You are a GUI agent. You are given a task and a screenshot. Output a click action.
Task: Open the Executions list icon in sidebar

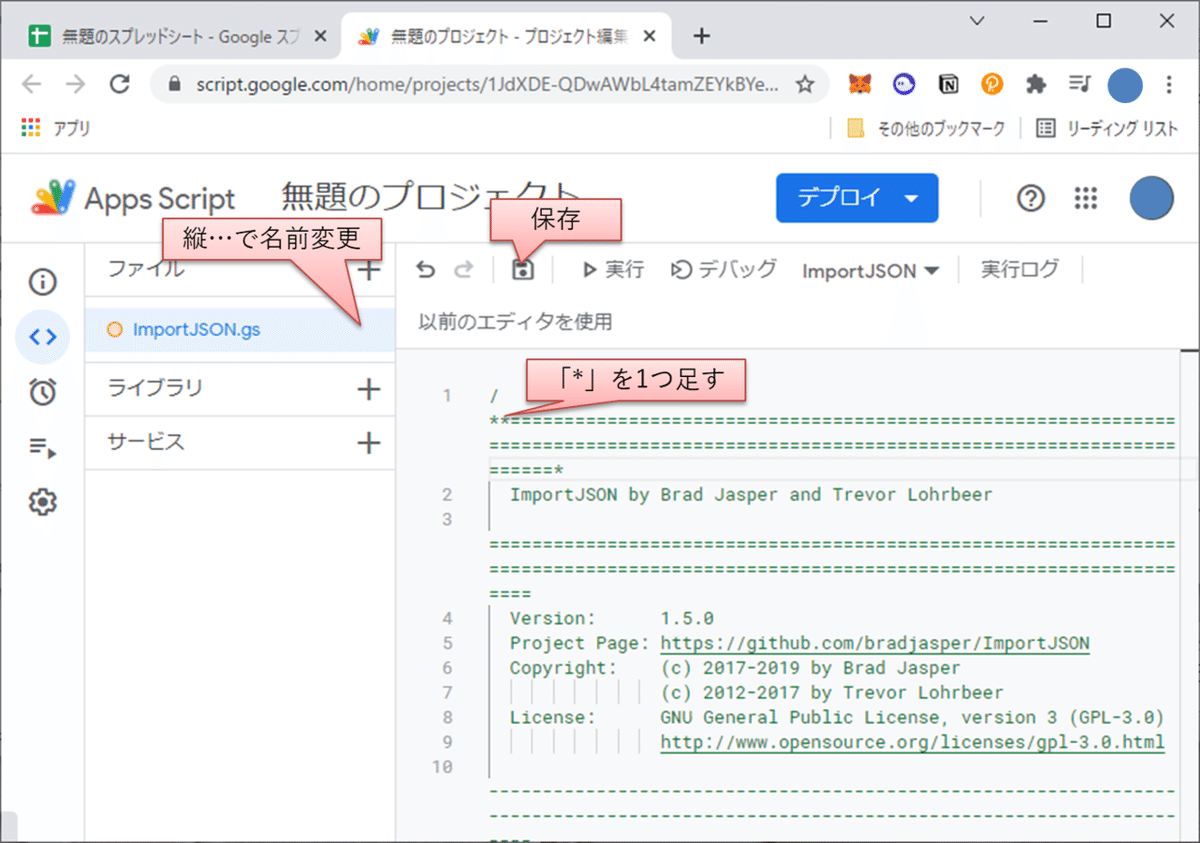click(x=42, y=448)
